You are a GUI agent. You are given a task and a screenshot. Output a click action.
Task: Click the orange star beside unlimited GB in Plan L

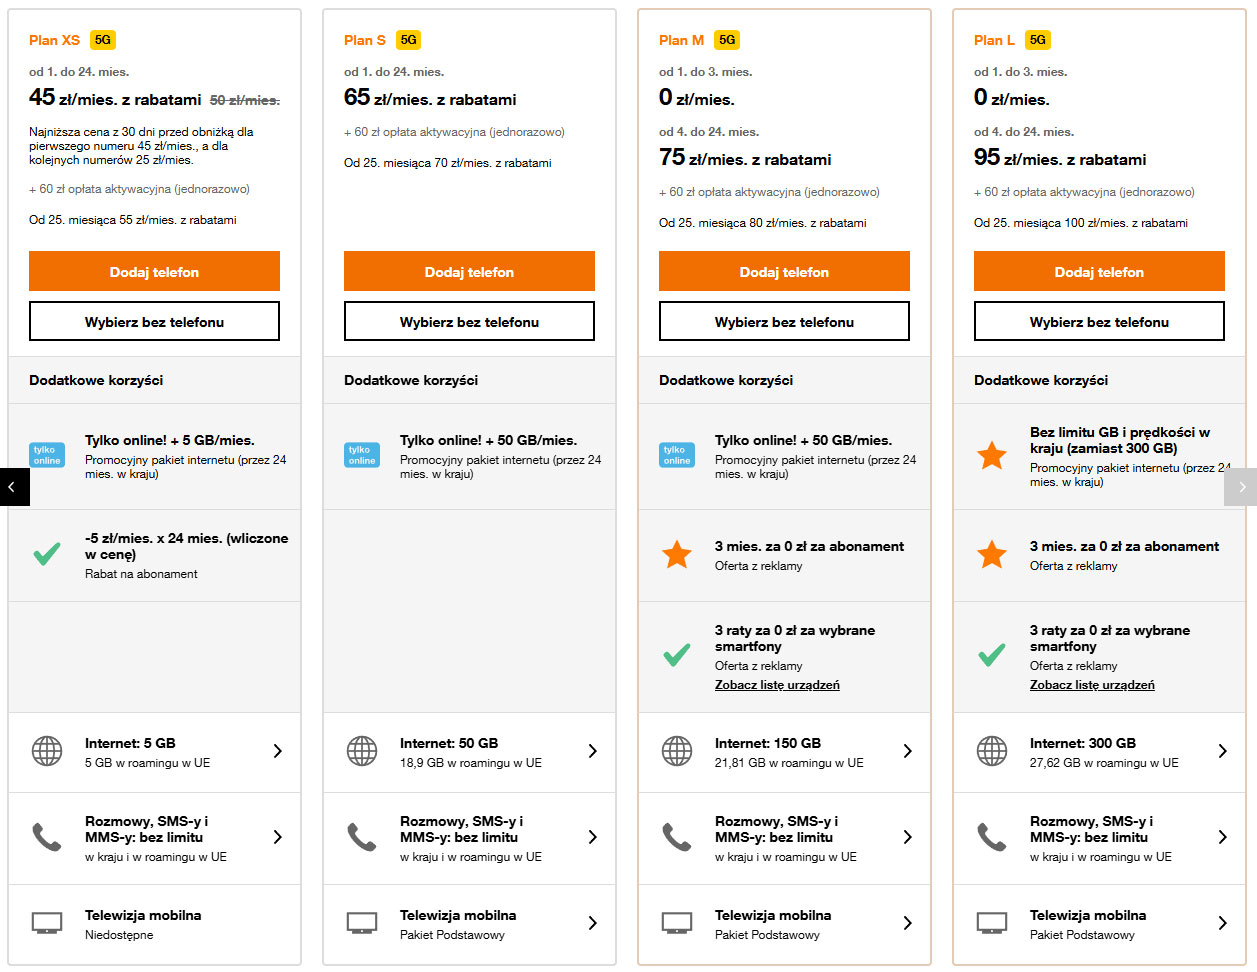tap(992, 456)
